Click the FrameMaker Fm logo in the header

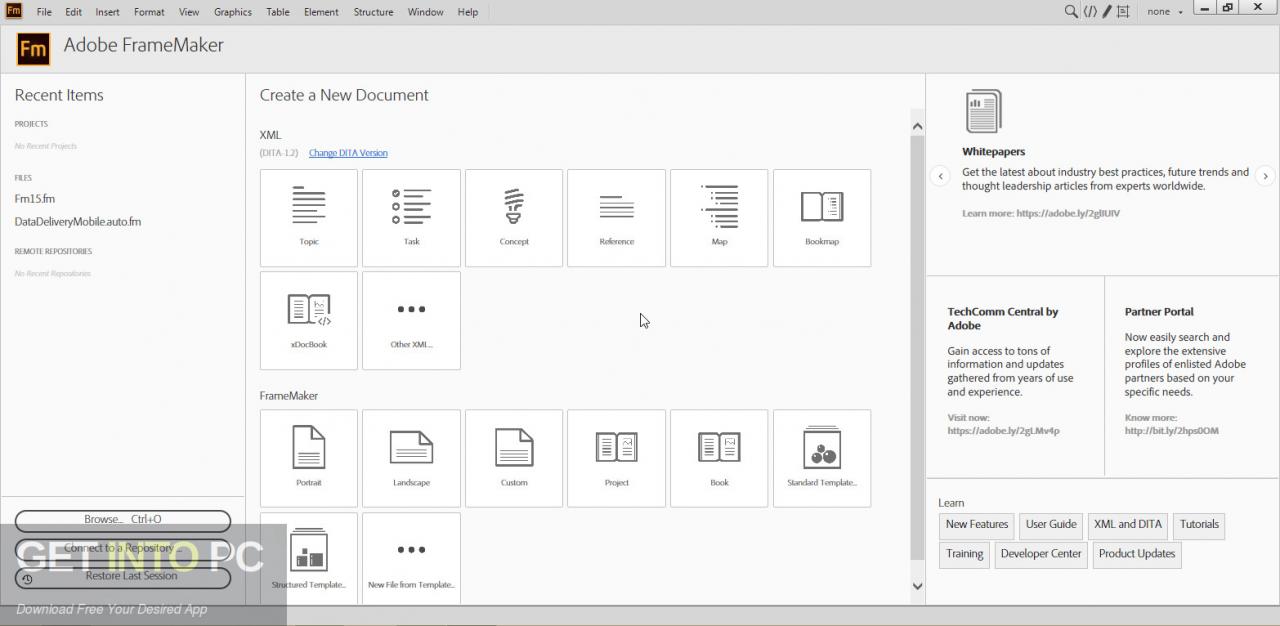pos(33,48)
